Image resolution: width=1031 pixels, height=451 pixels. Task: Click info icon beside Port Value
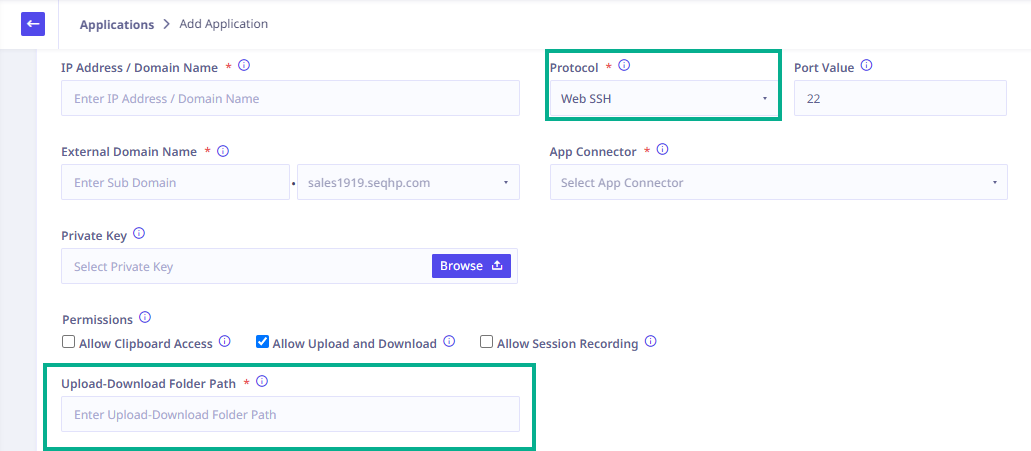(867, 66)
